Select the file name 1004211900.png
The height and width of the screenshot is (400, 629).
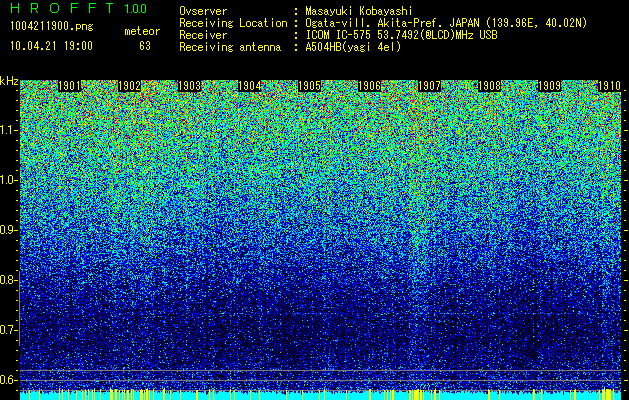coord(52,26)
